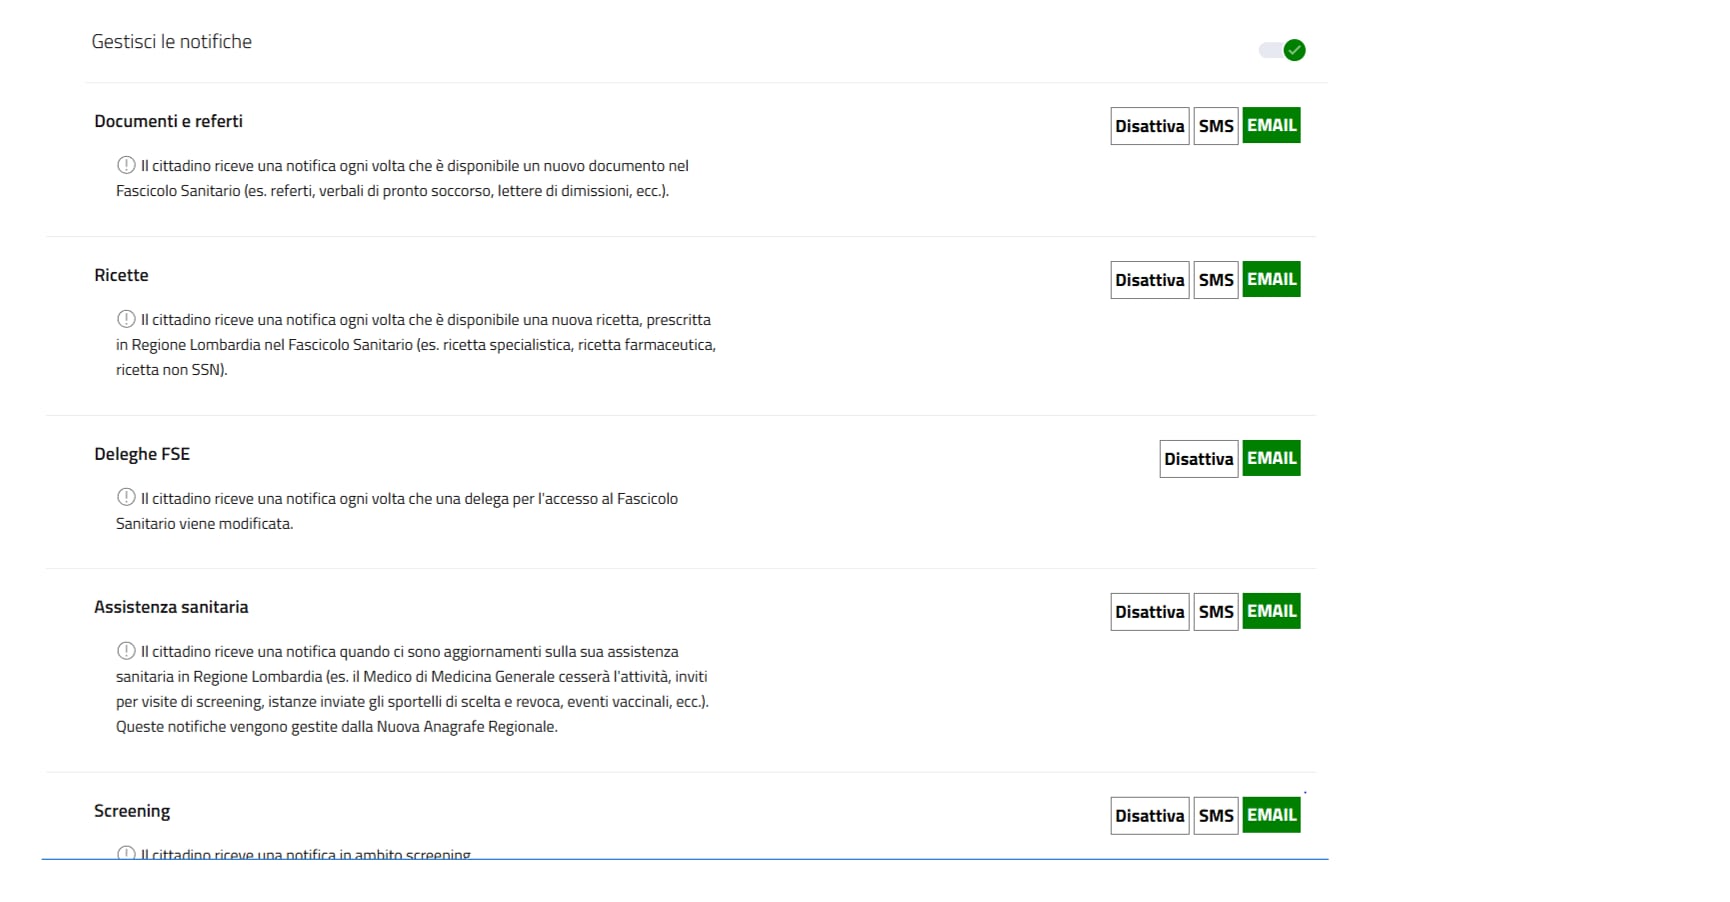Click info icon under Screening
Image resolution: width=1730 pixels, height=902 pixels.
(126, 853)
